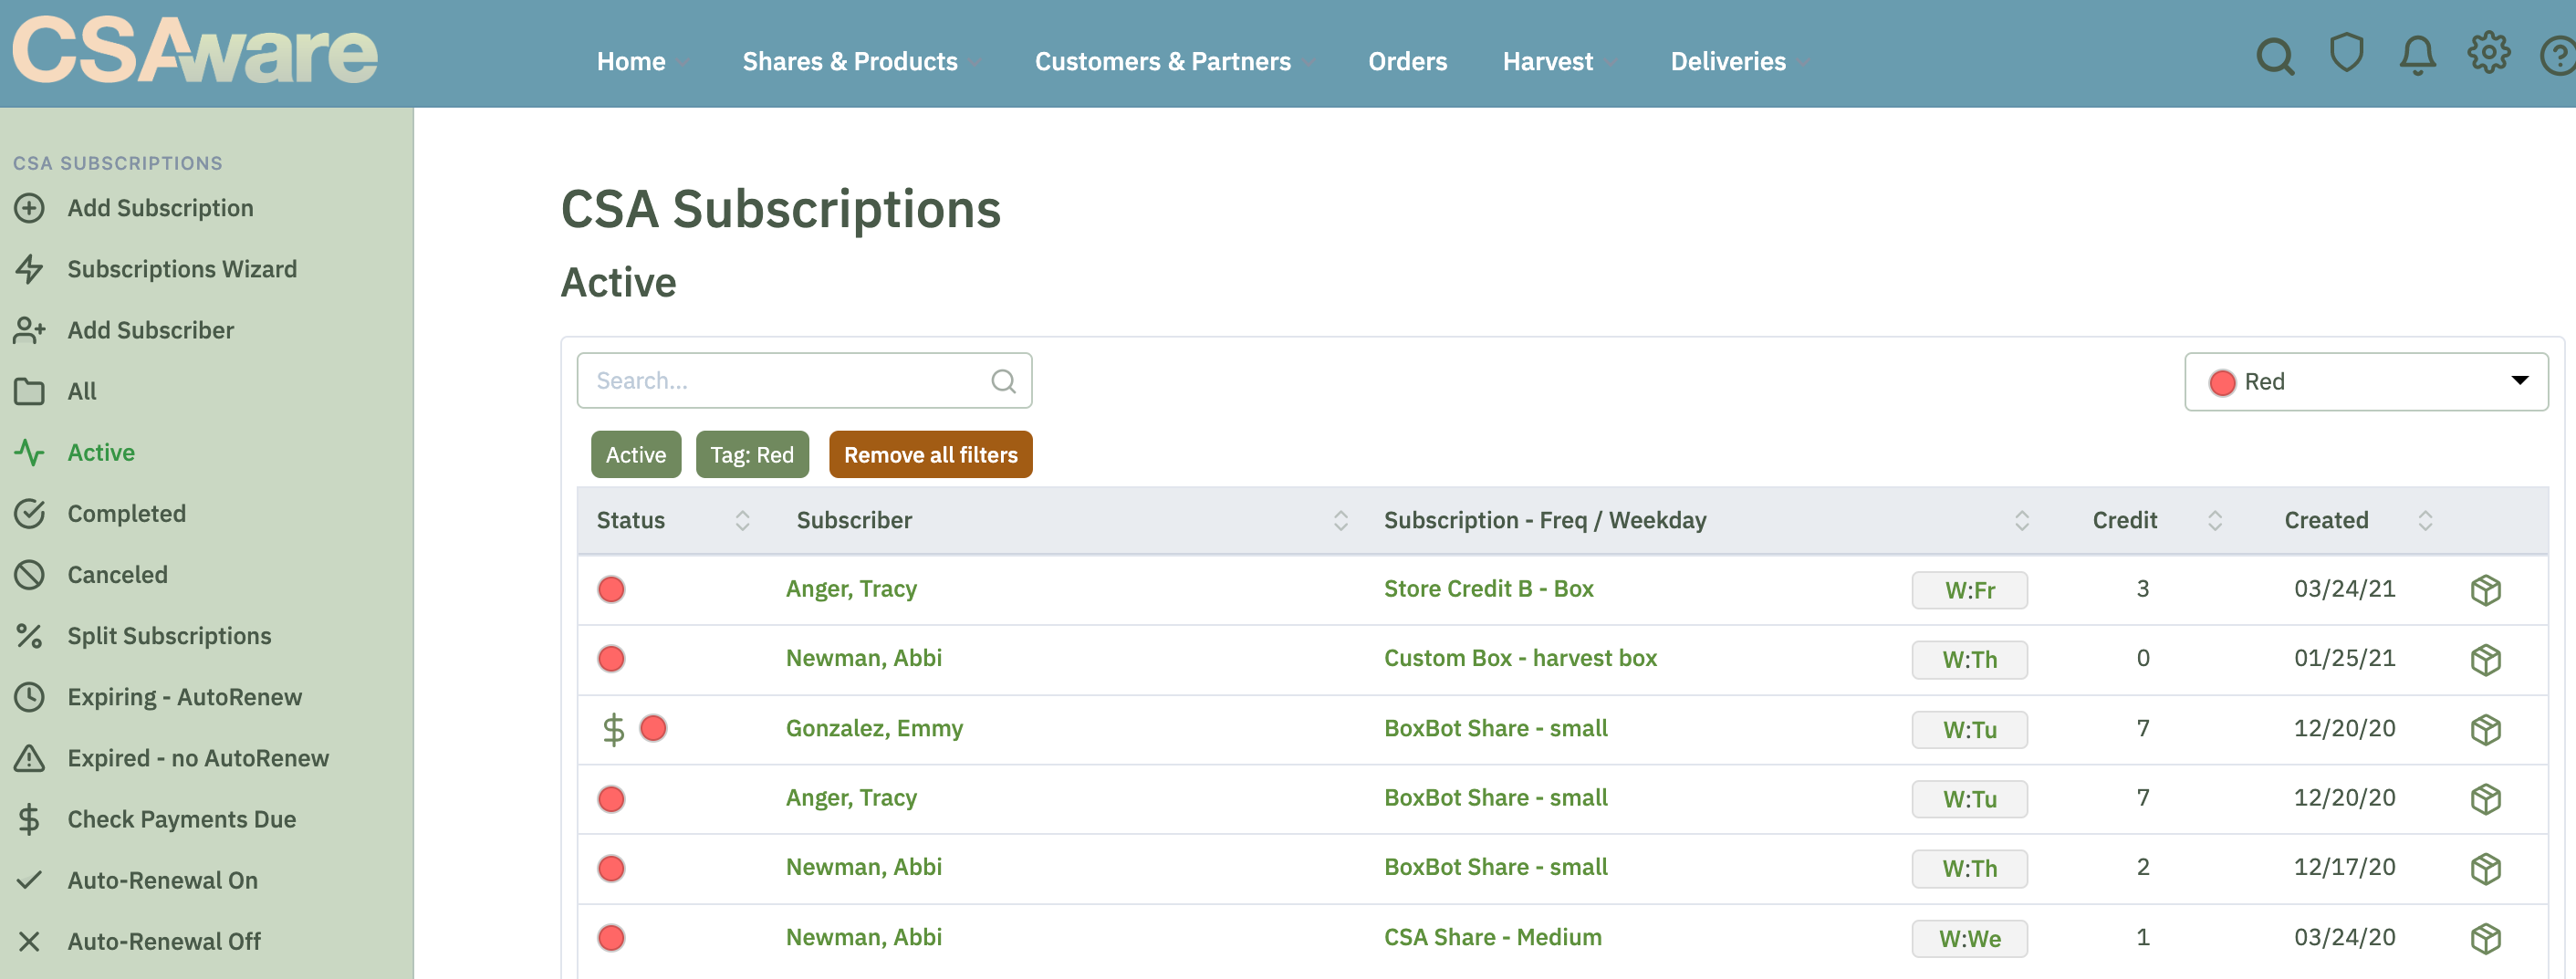The height and width of the screenshot is (979, 2576).
Task: Click the plus icon beside Add Subscription
Action: (29, 208)
